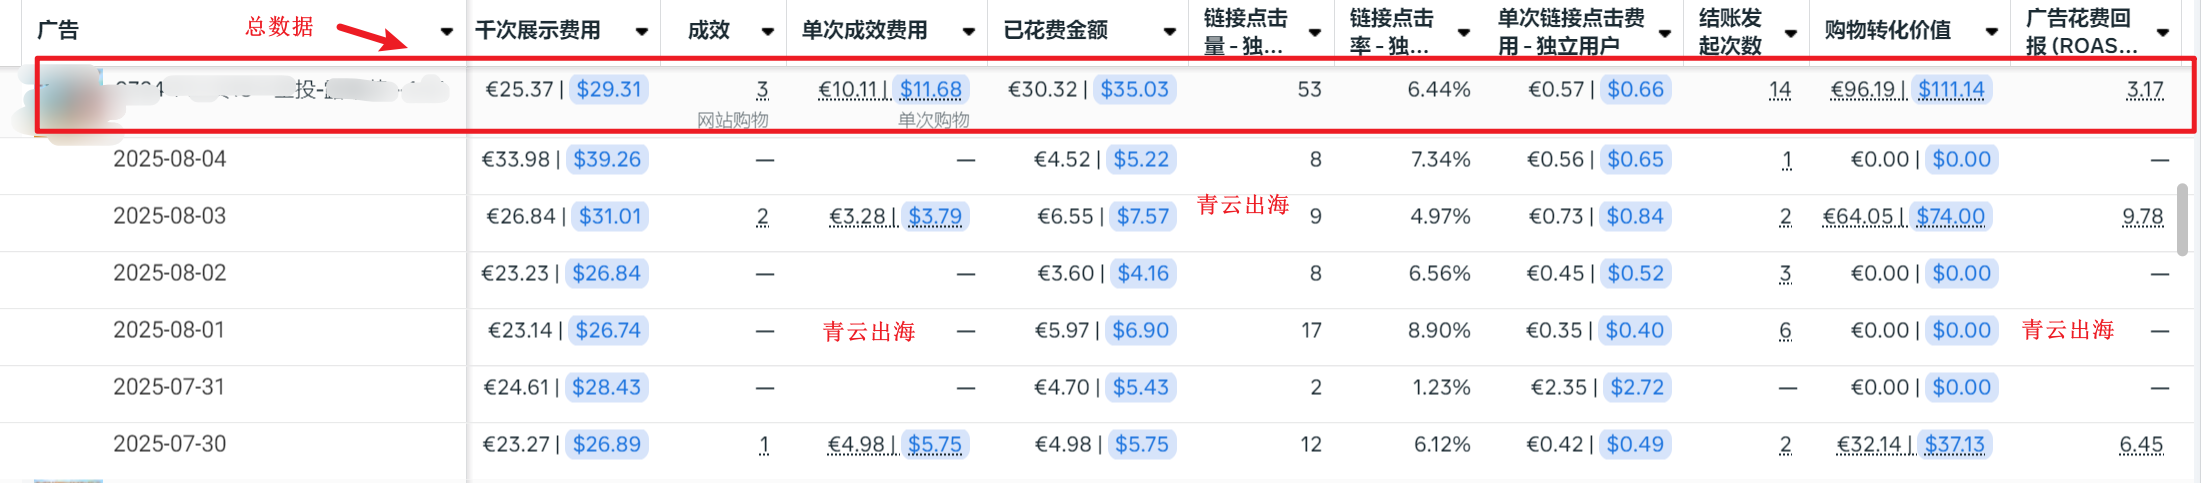
Task: Open the 9.78 ROAS link for 2025-08-03
Action: [x=2142, y=217]
